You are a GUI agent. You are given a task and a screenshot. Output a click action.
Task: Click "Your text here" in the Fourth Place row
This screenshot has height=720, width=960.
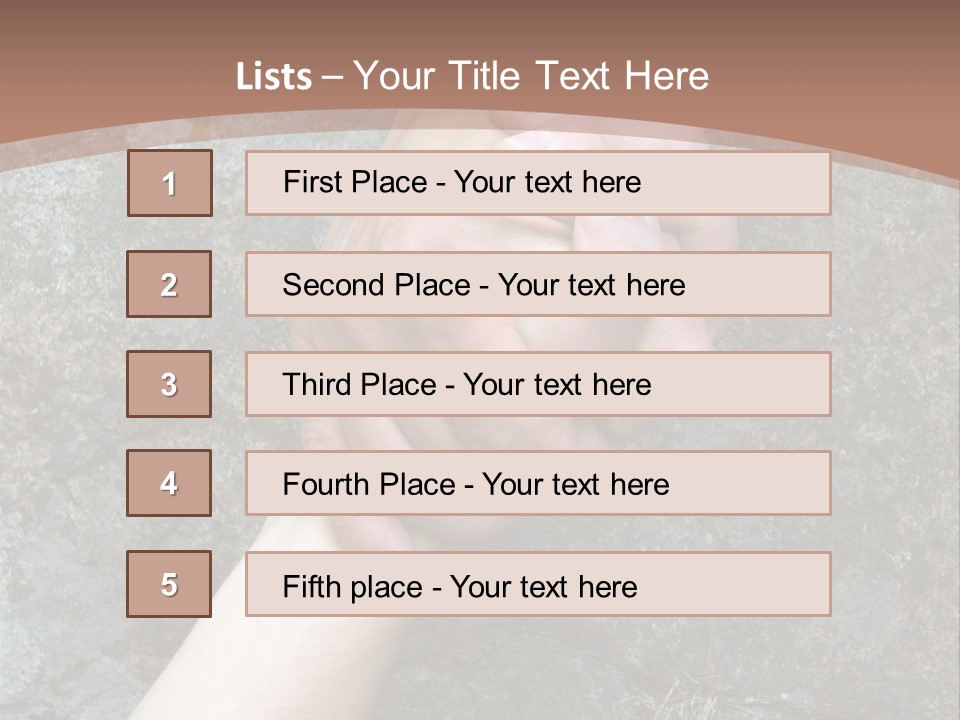(x=575, y=485)
